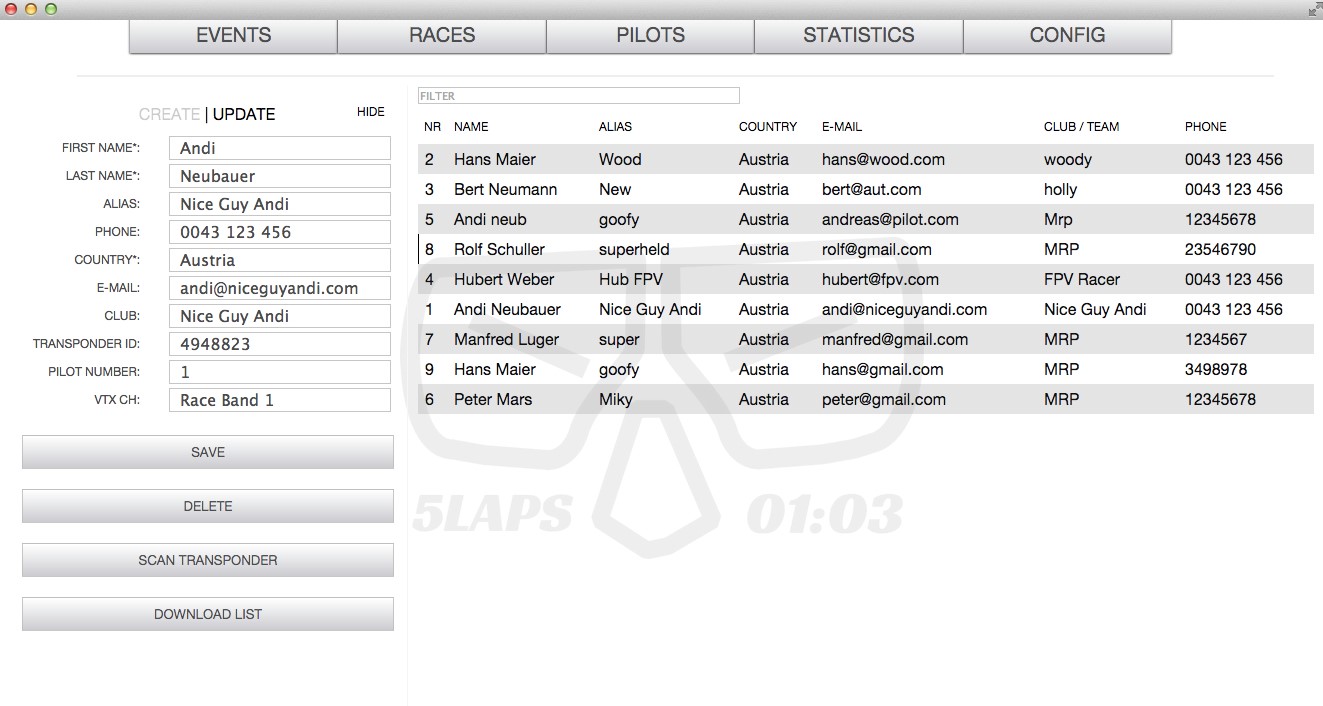Click the VTX CH field showing Race Band 1

[x=280, y=400]
